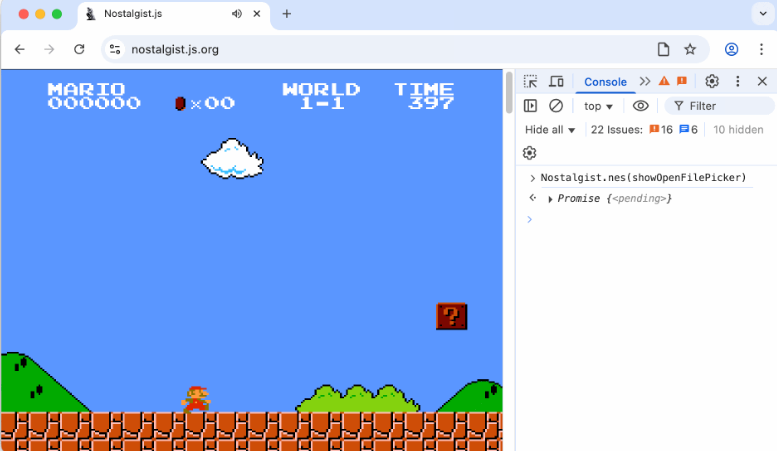Open DevTools customize menu
This screenshot has height=451, width=777.
pyautogui.click(x=737, y=81)
